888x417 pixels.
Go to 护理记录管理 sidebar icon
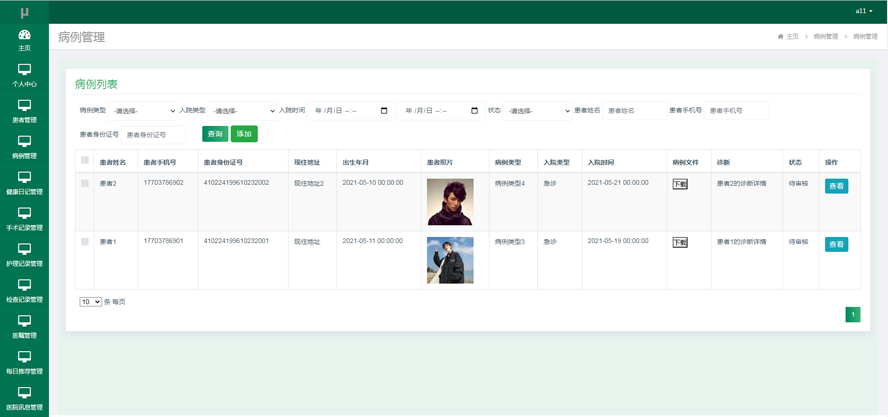click(x=24, y=249)
